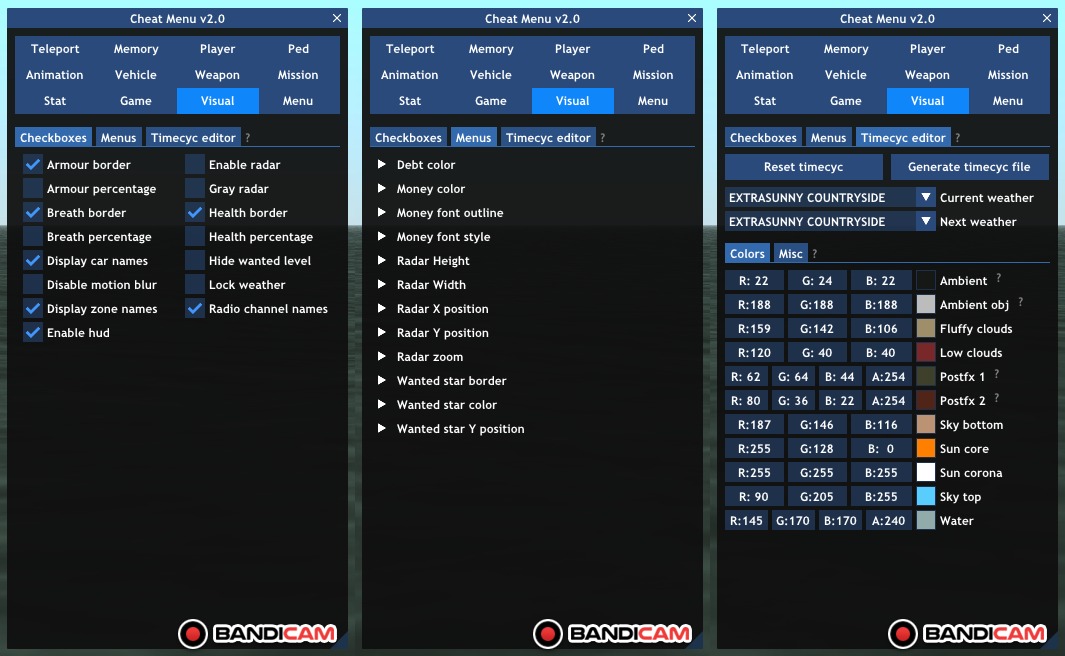The width and height of the screenshot is (1065, 656).
Task: Click Postfx 1 A:254 alpha field
Action: [888, 376]
